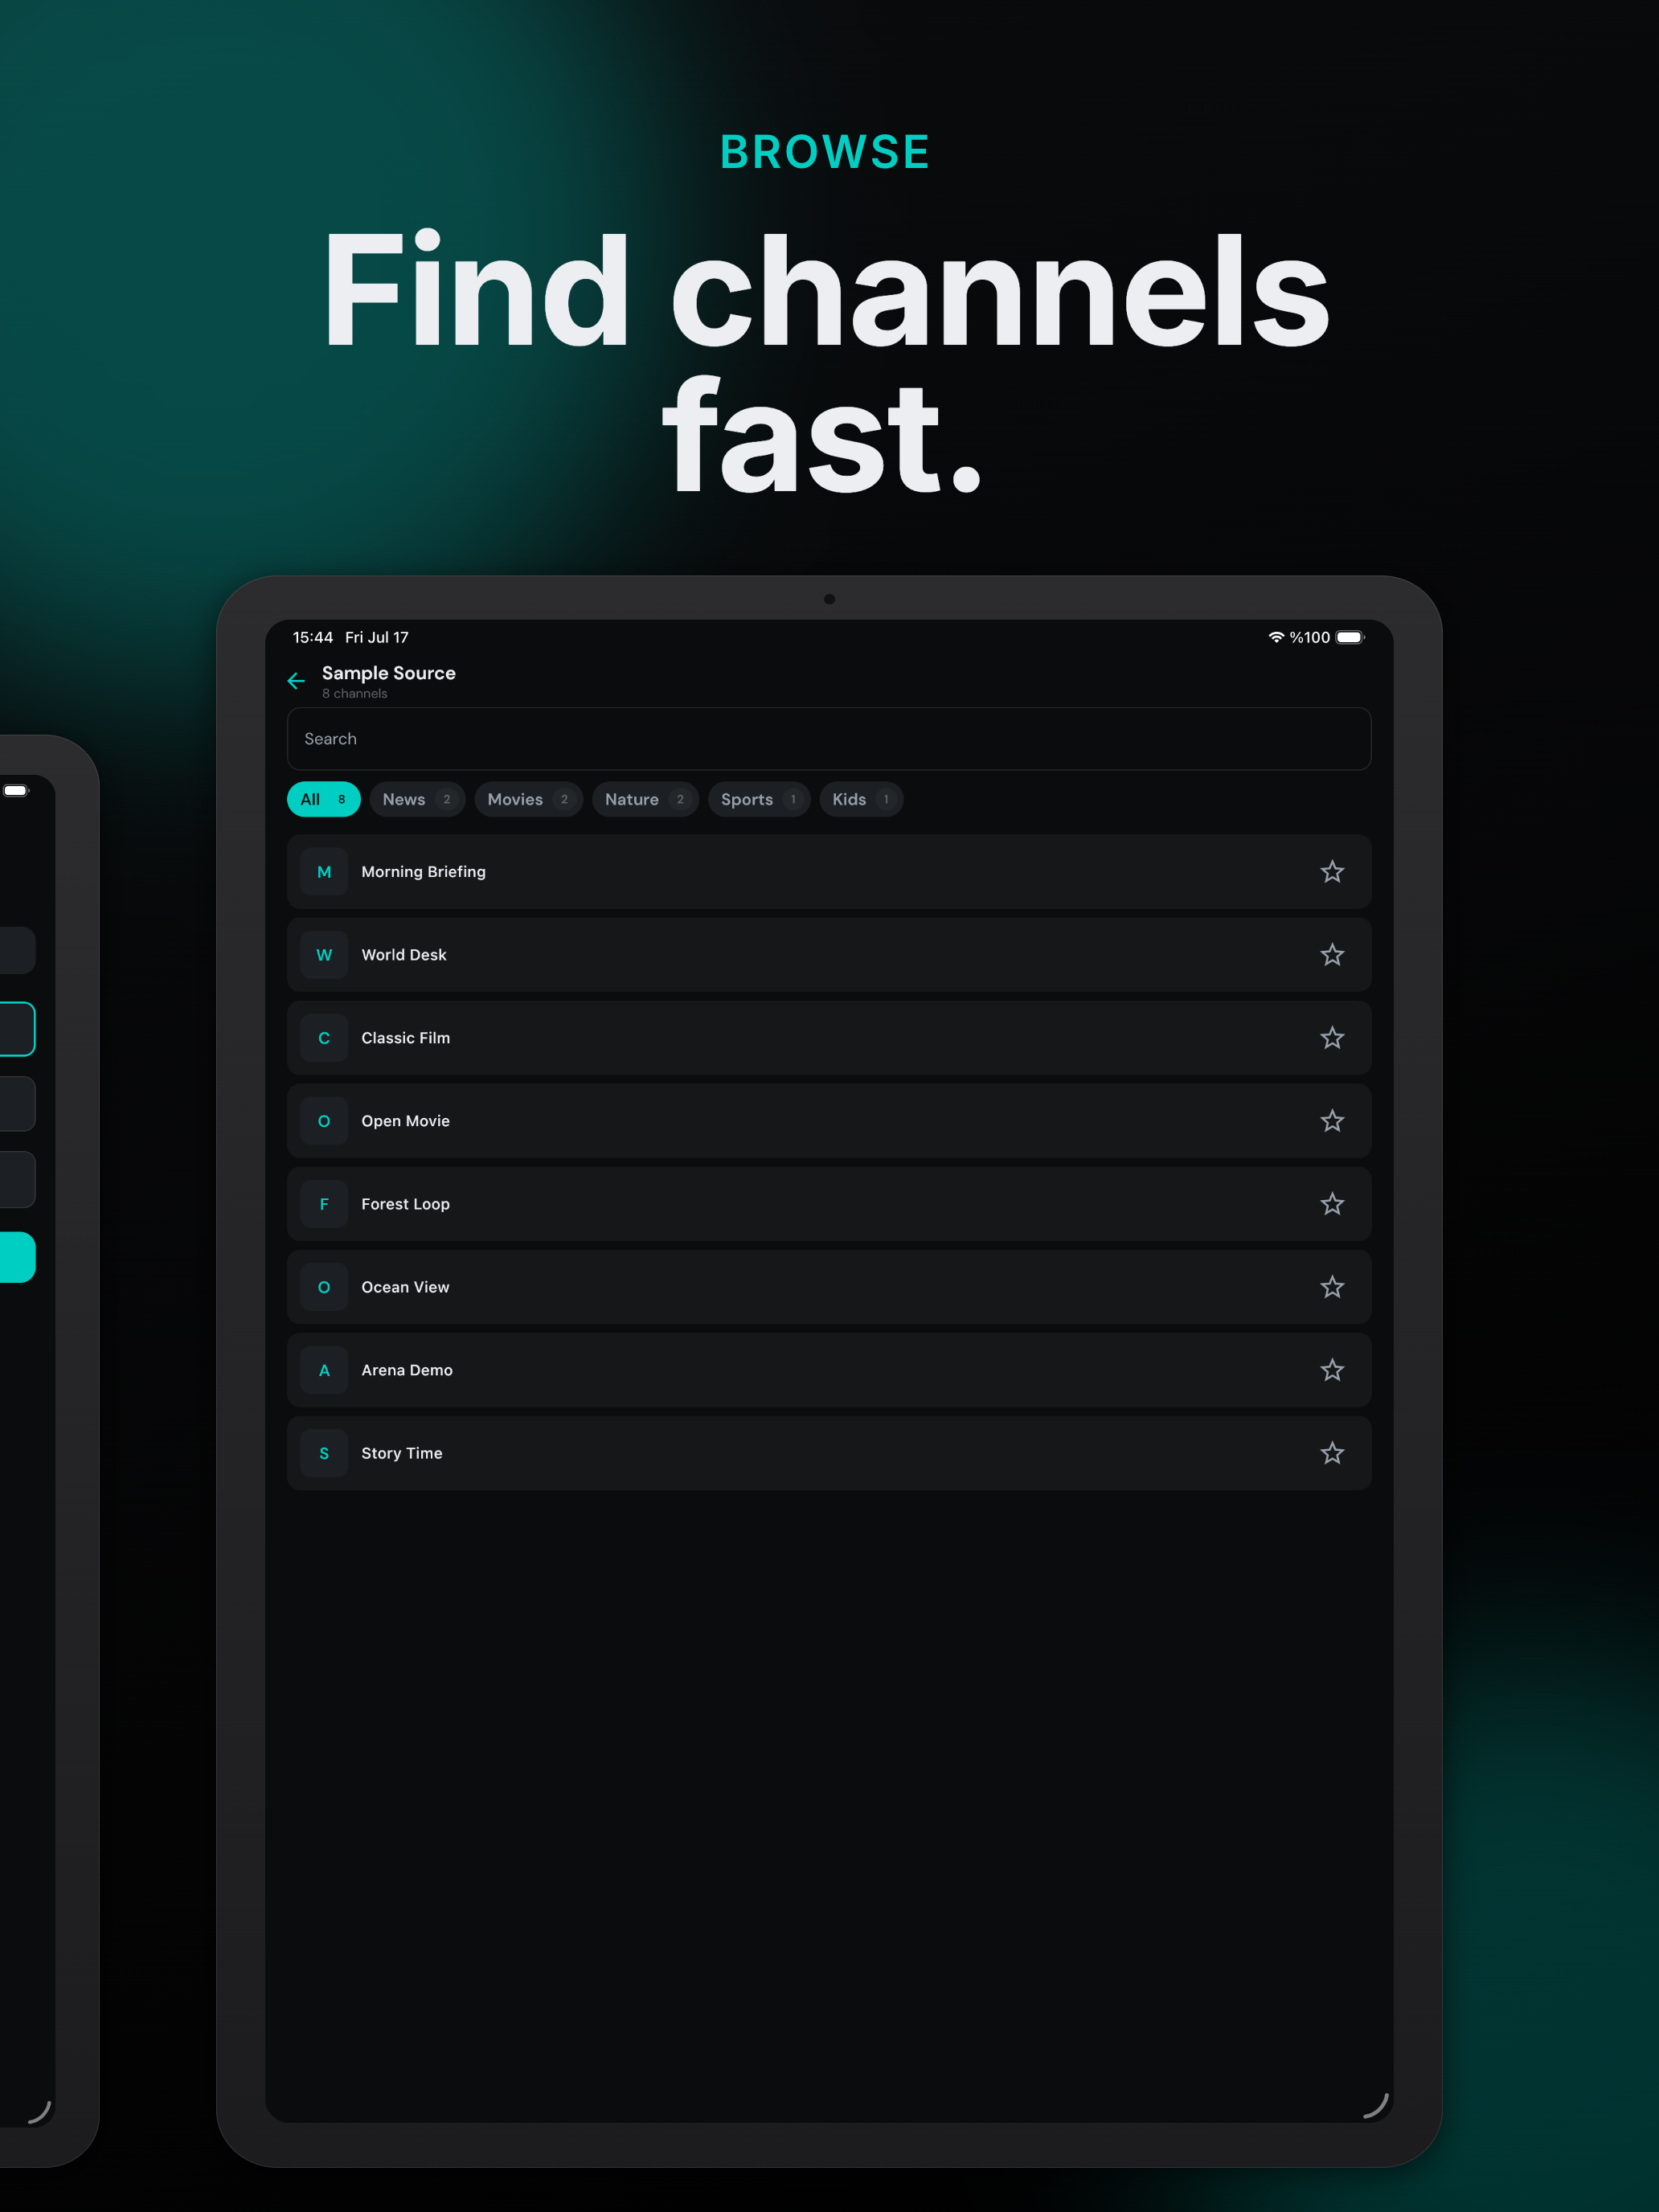
Task: Toggle favorite star for Ocean View
Action: click(x=1332, y=1287)
